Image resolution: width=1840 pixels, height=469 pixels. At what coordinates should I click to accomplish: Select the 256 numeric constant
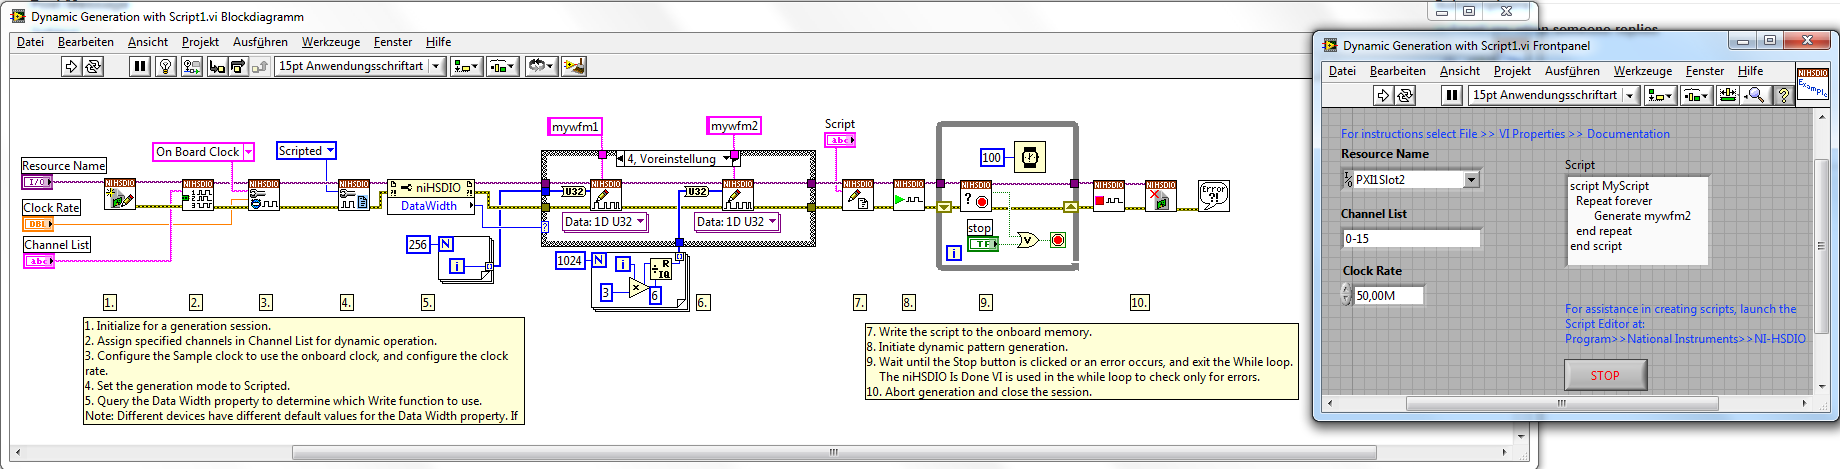[418, 244]
